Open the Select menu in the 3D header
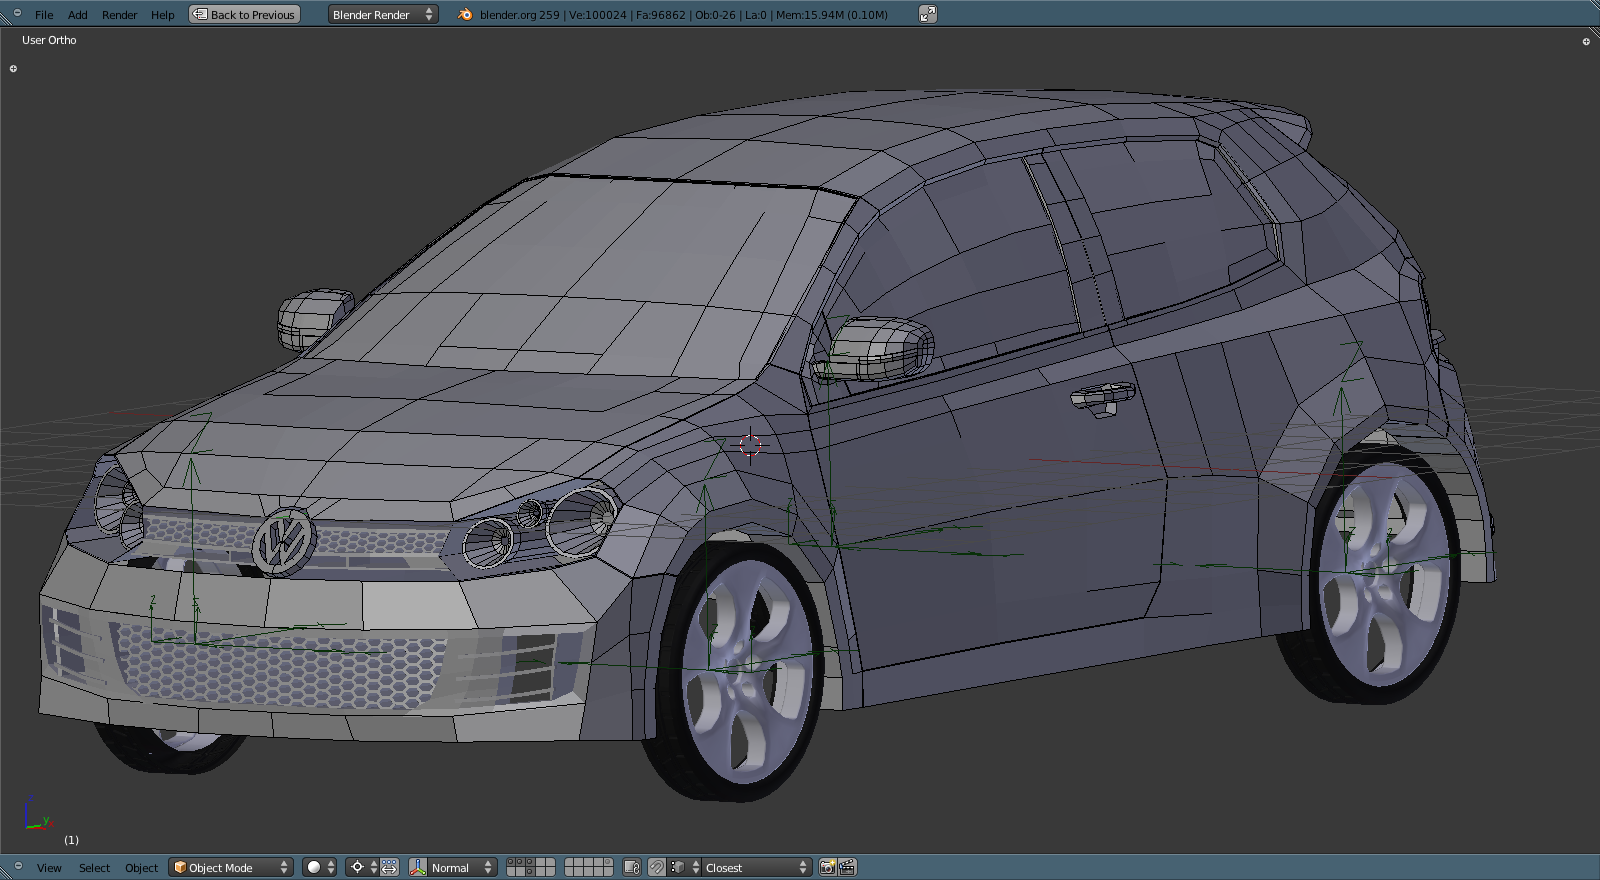Image resolution: width=1600 pixels, height=880 pixels. (94, 868)
